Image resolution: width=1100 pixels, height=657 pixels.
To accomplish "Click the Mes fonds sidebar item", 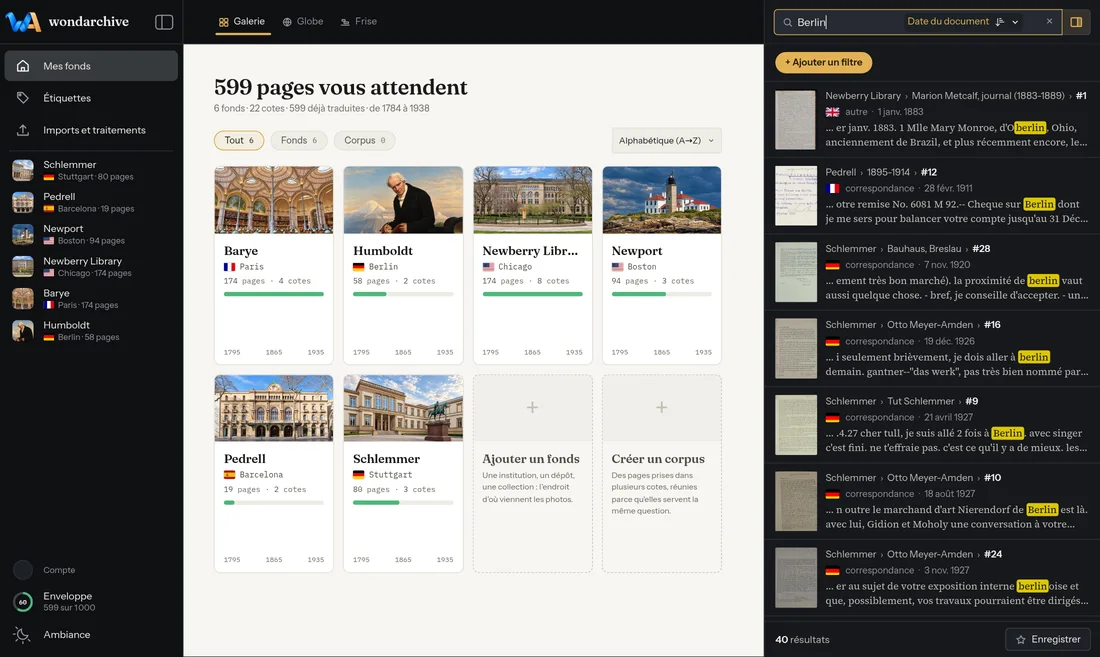I will pyautogui.click(x=91, y=66).
